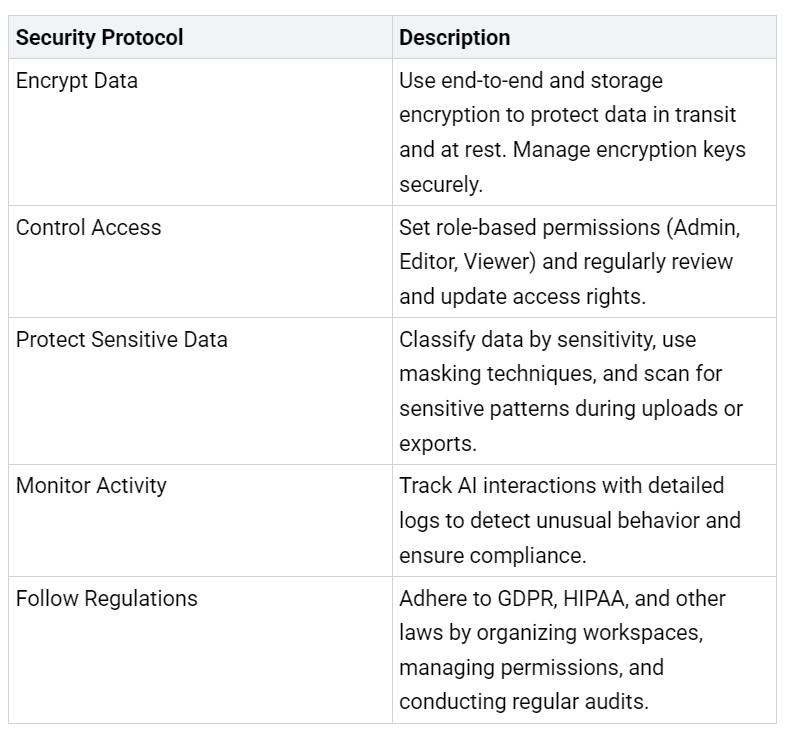The width and height of the screenshot is (786, 733).
Task: Click the "Description" column header
Action: pyautogui.click(x=454, y=38)
